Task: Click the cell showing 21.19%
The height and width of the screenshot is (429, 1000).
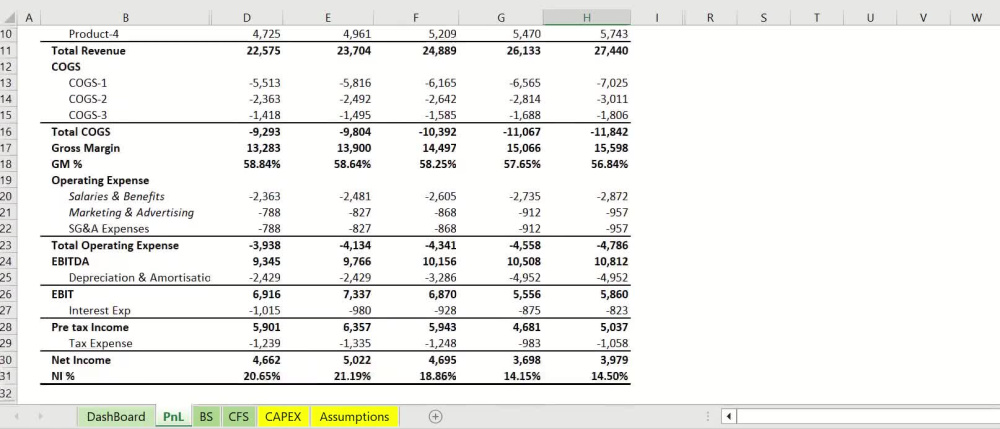Action: (328, 376)
